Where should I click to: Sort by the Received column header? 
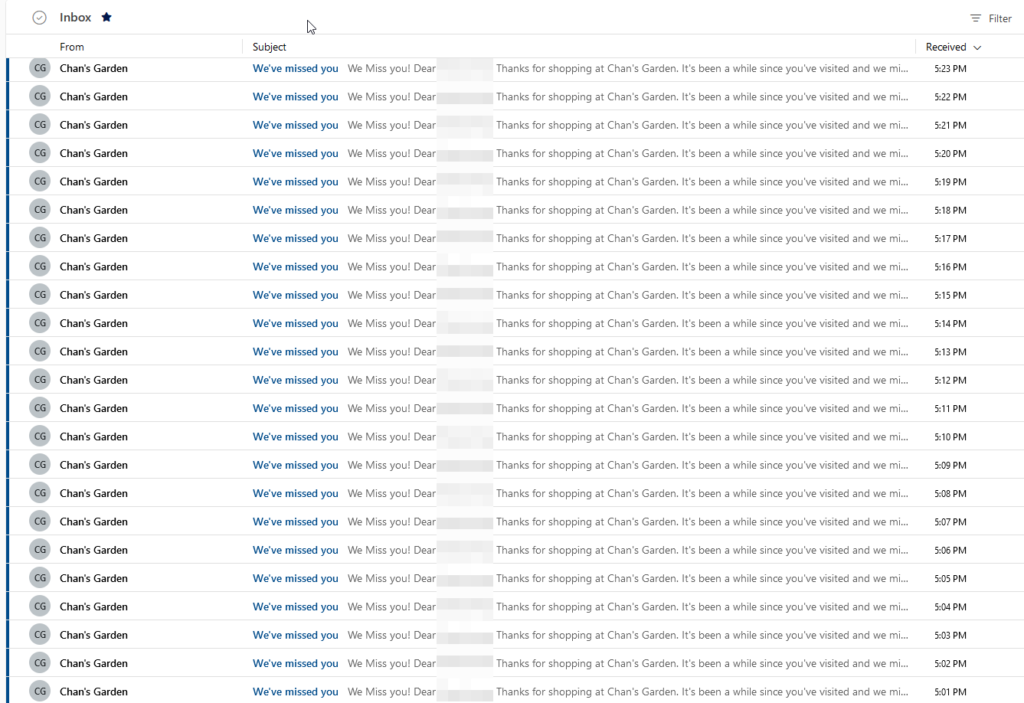(x=945, y=47)
